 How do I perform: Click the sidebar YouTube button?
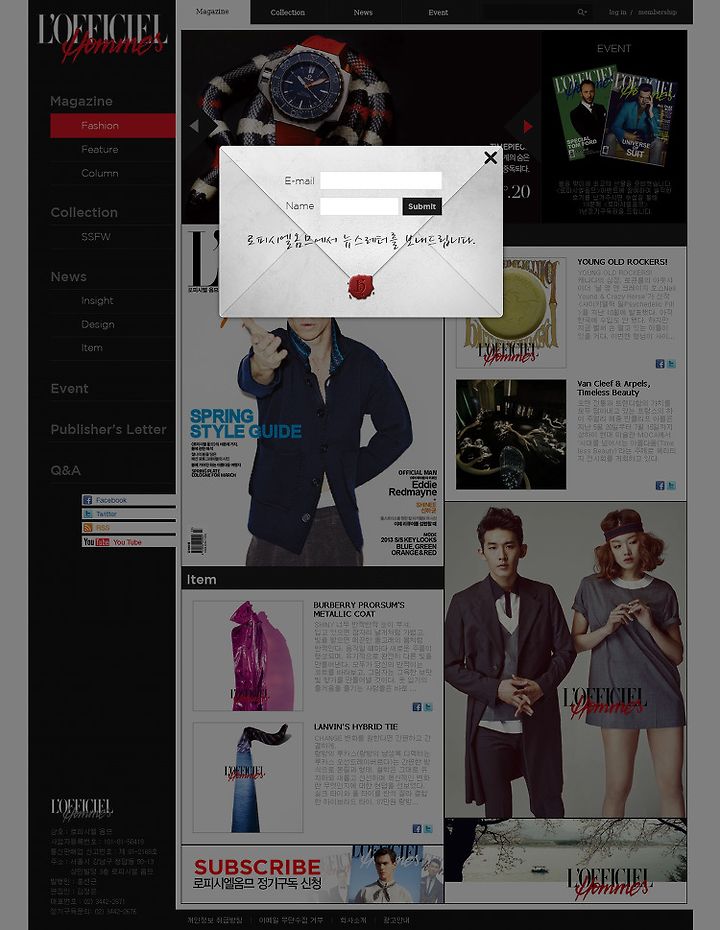[129, 542]
